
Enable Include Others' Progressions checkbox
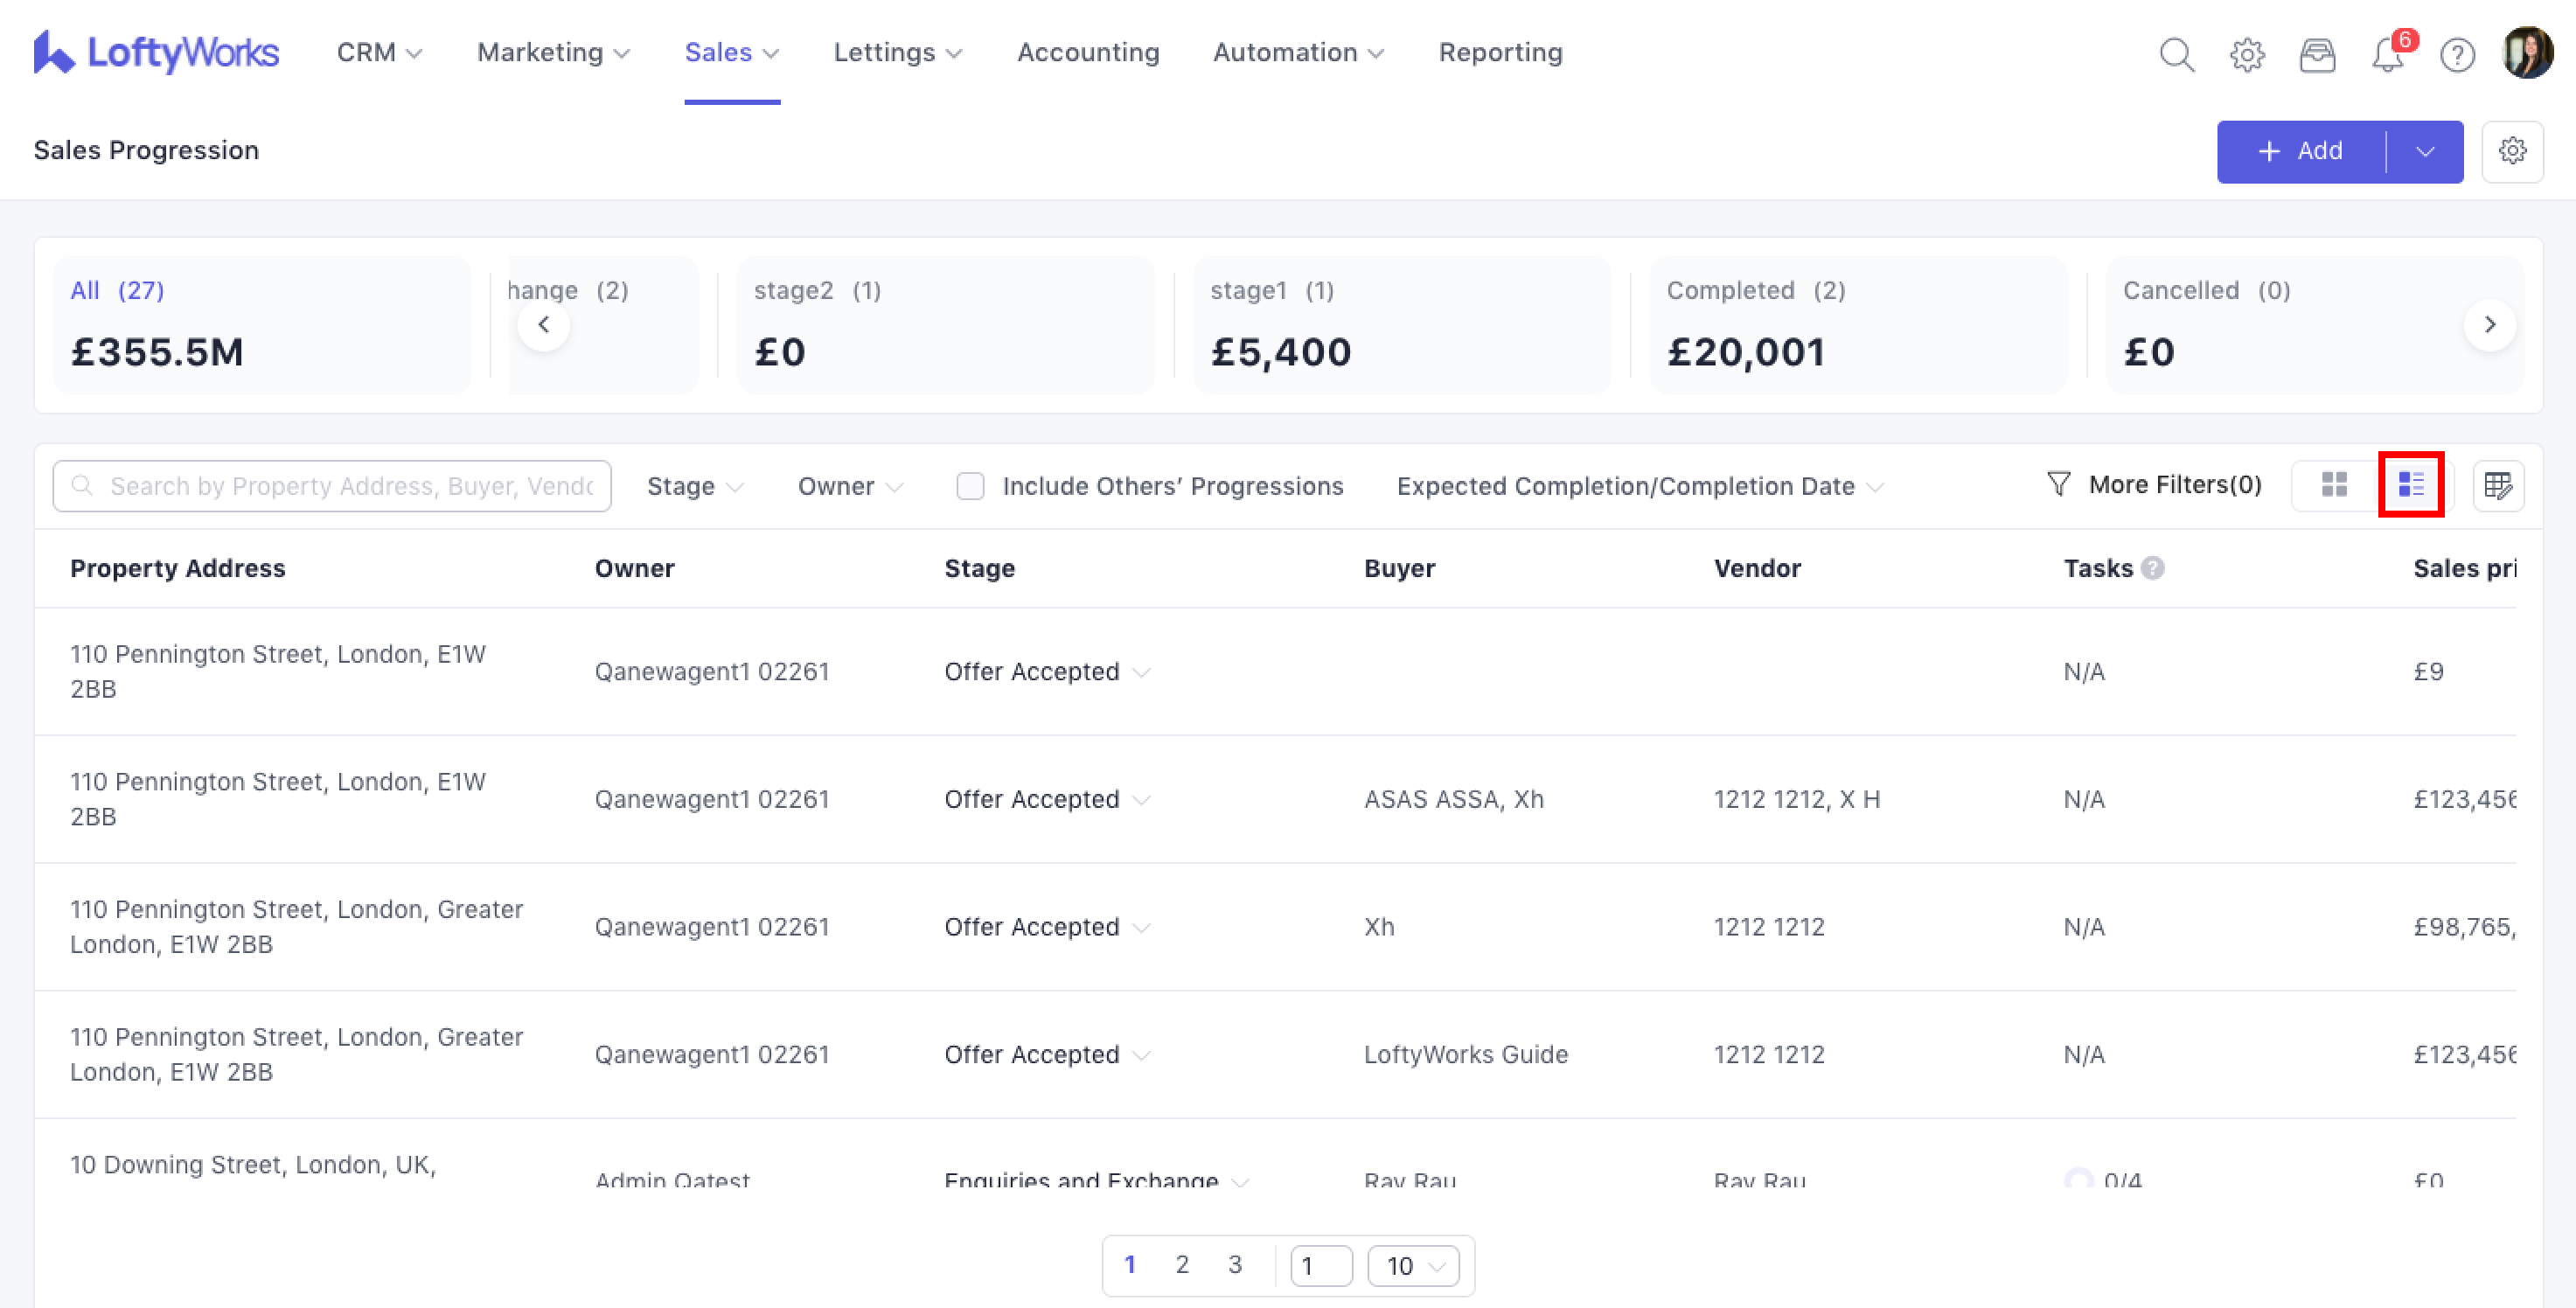coord(970,486)
